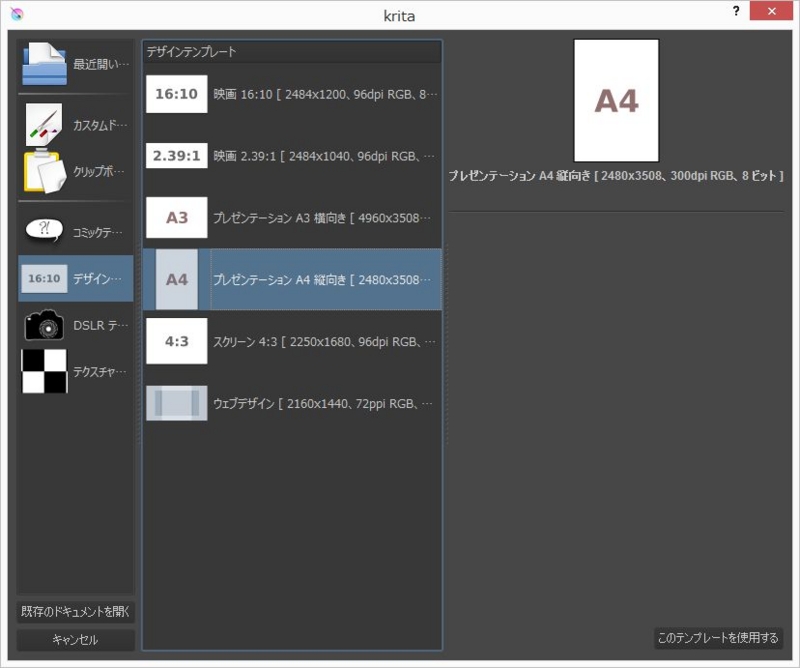
Task: Click the Krita logo in the title bar
Action: (16, 14)
